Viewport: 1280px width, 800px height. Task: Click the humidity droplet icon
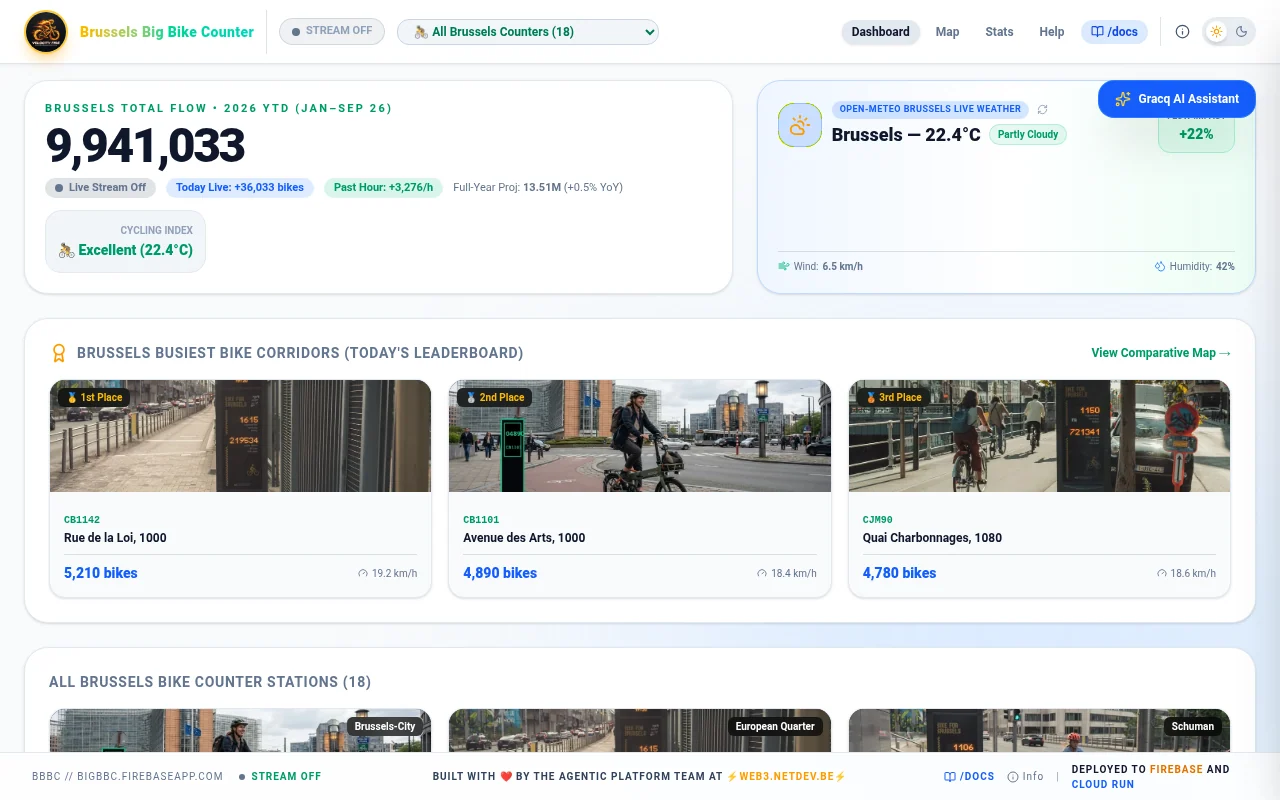tap(1160, 267)
